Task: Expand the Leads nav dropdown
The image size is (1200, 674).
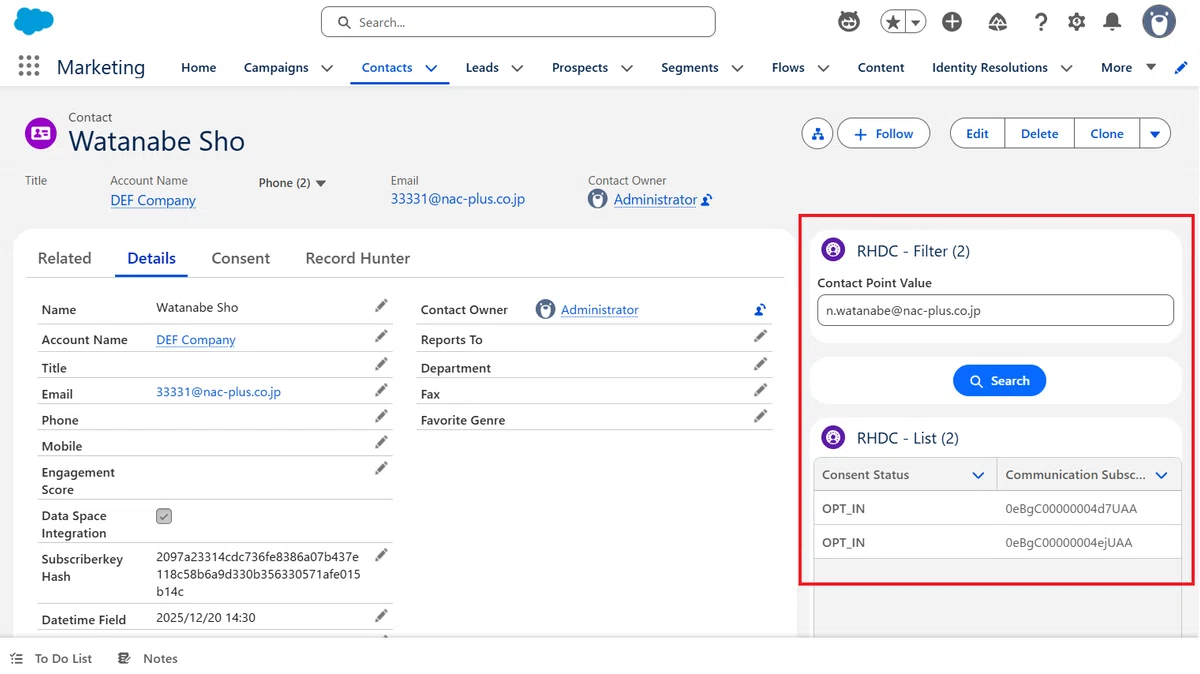Action: [x=517, y=68]
